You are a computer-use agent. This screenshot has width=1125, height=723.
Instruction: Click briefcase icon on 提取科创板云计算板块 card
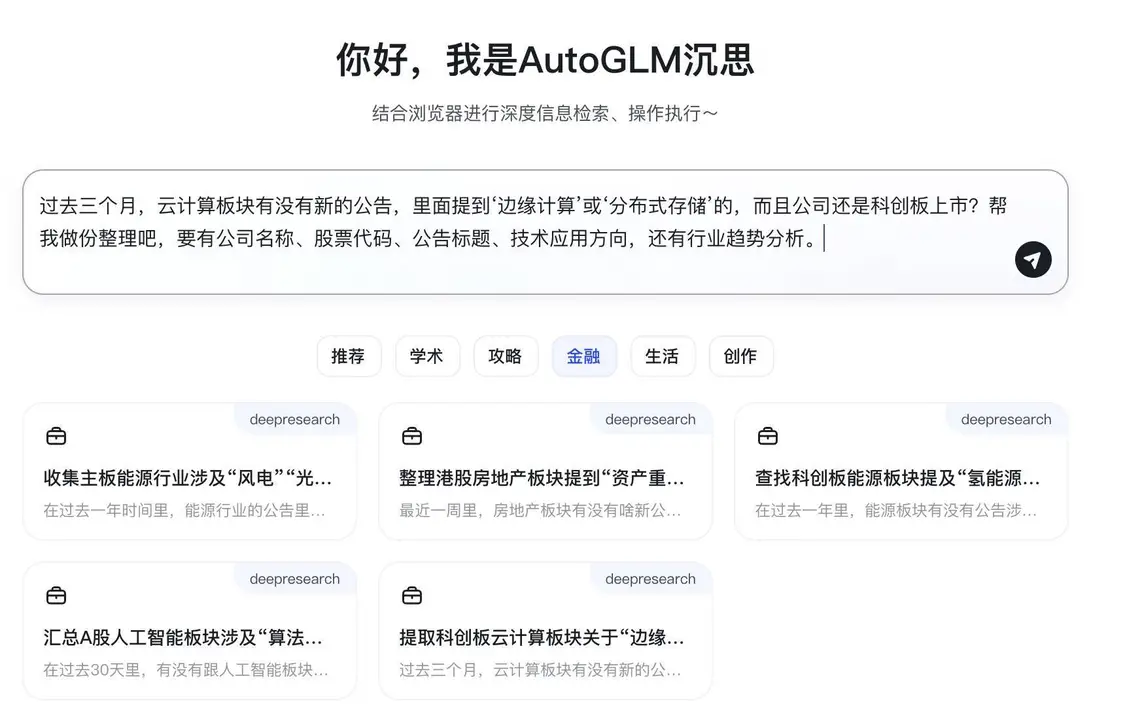[412, 595]
